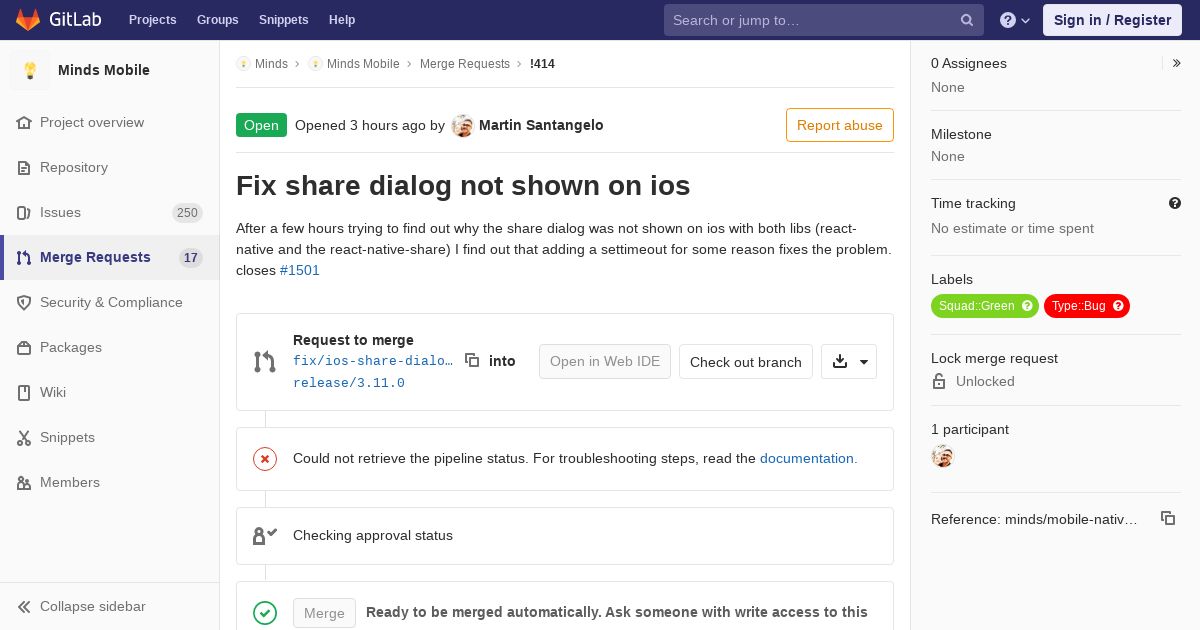This screenshot has height=630, width=1200.
Task: Click Check out branch button
Action: 746,361
